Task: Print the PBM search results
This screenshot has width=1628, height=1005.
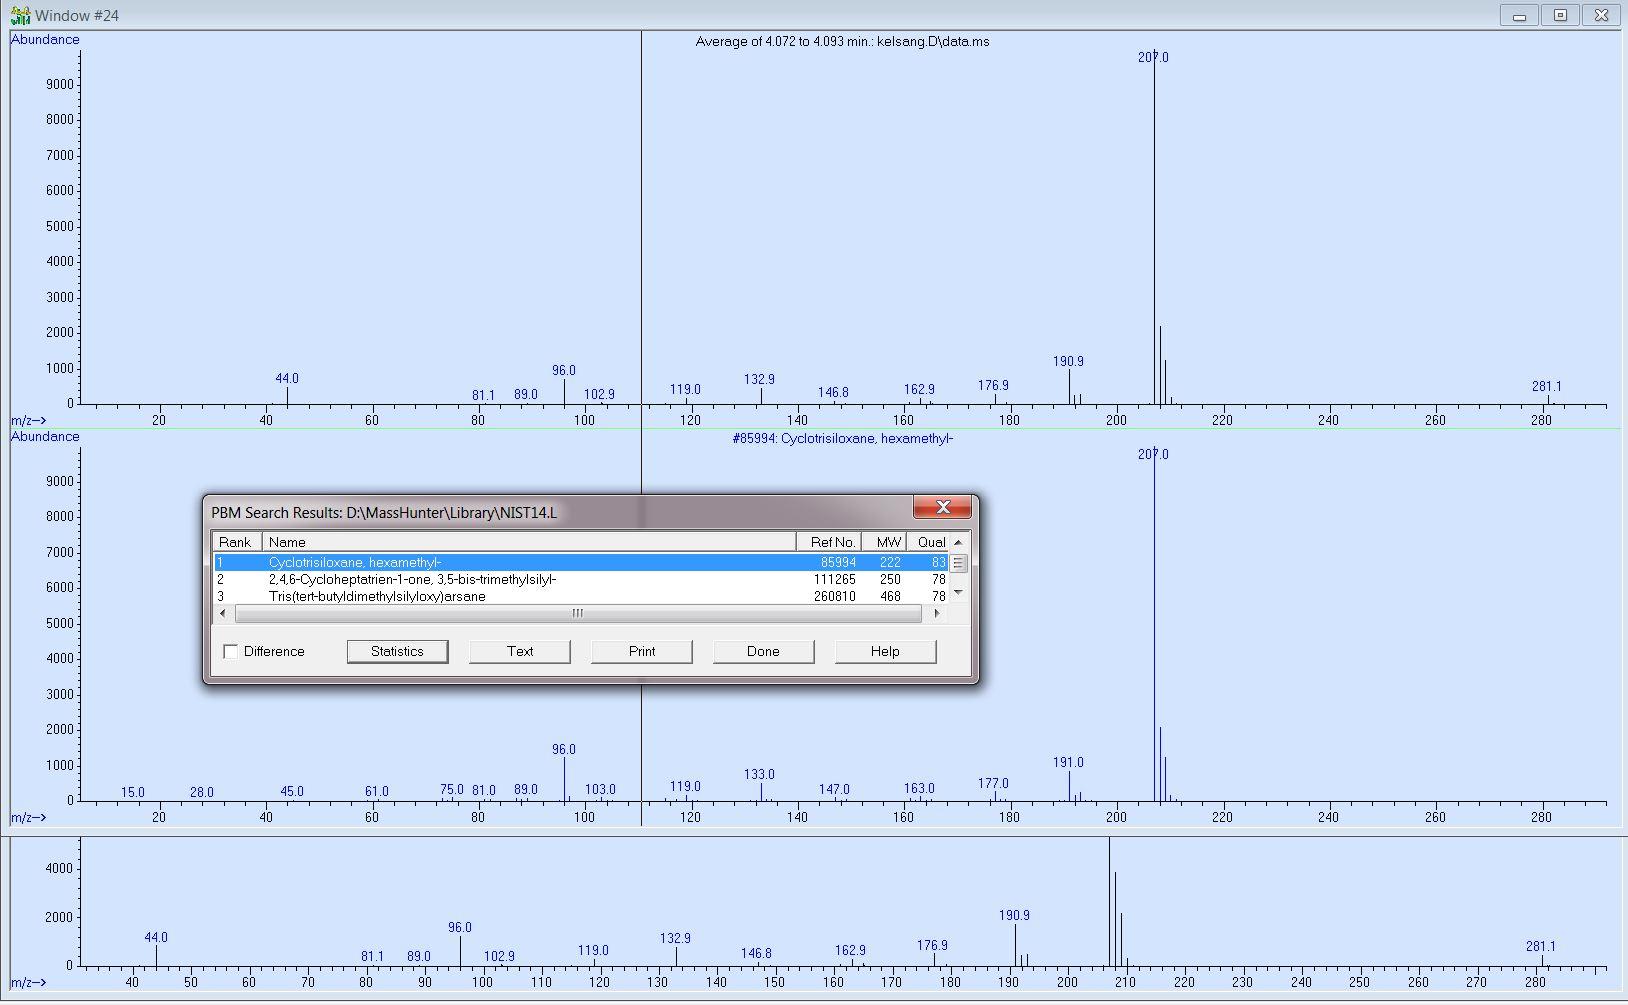Action: point(641,651)
